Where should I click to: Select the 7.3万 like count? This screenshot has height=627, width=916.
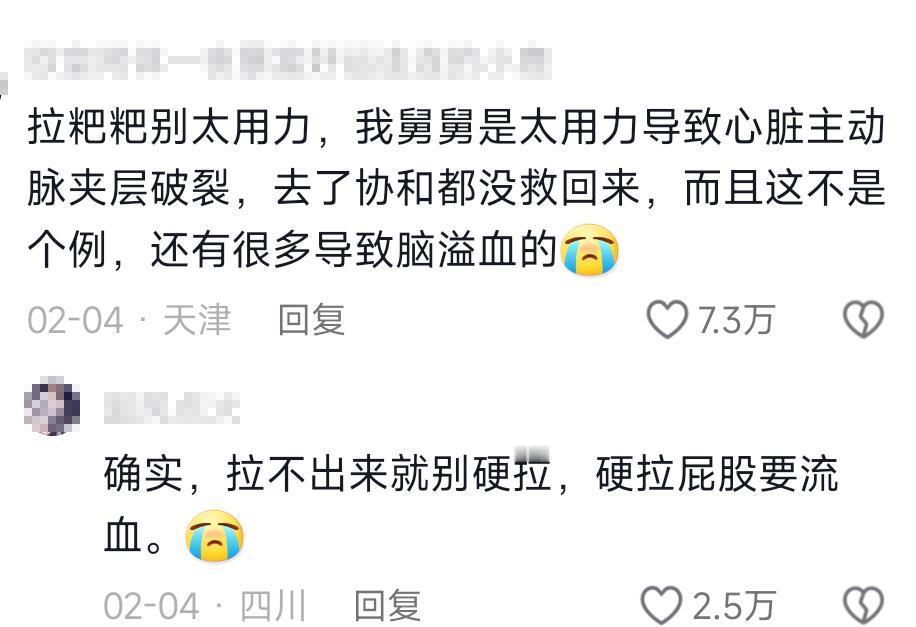point(735,320)
